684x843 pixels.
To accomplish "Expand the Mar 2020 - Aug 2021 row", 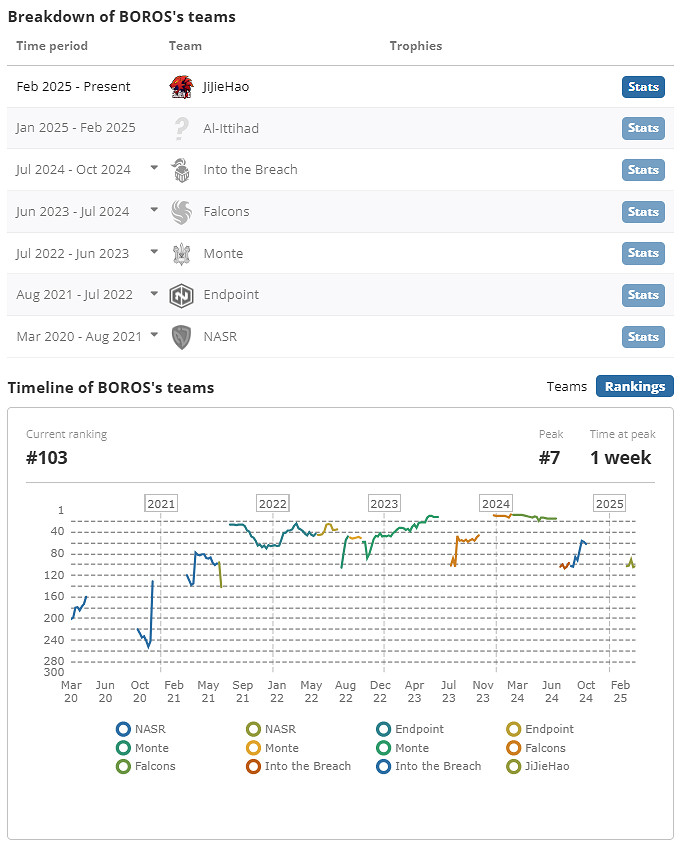I will [154, 335].
